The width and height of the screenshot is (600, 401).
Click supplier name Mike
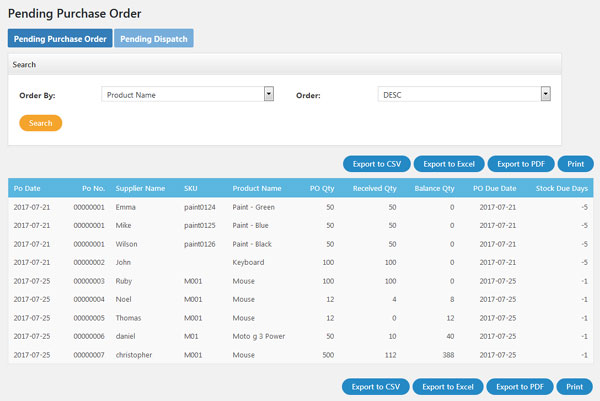click(123, 225)
